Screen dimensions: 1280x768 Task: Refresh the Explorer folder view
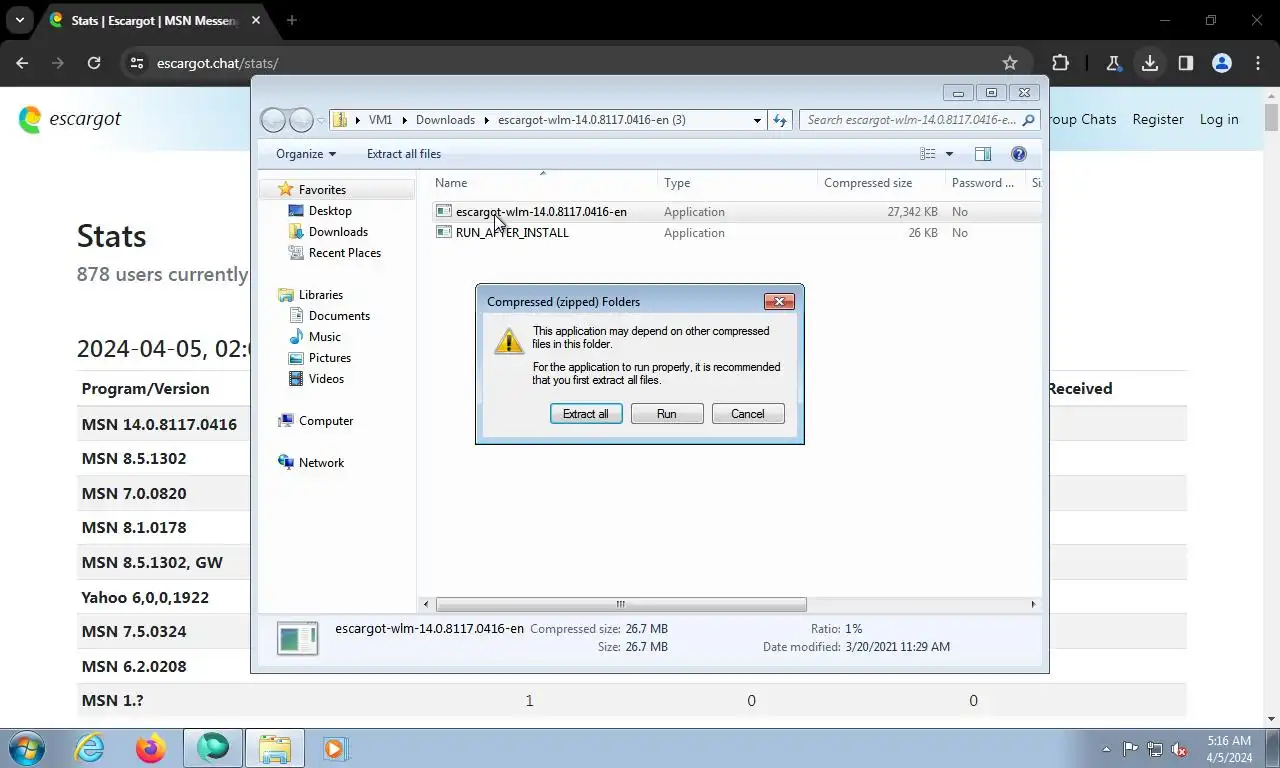780,120
